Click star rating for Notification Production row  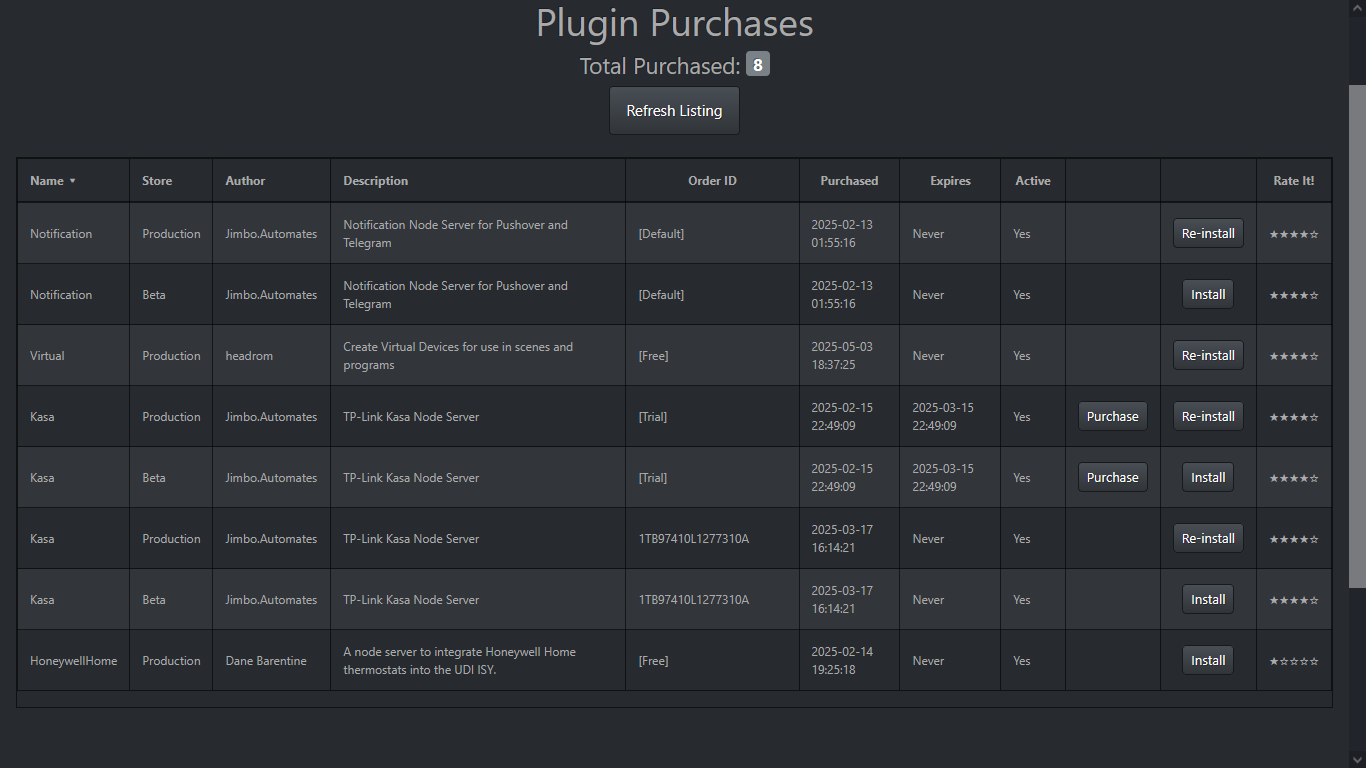[x=1293, y=234]
